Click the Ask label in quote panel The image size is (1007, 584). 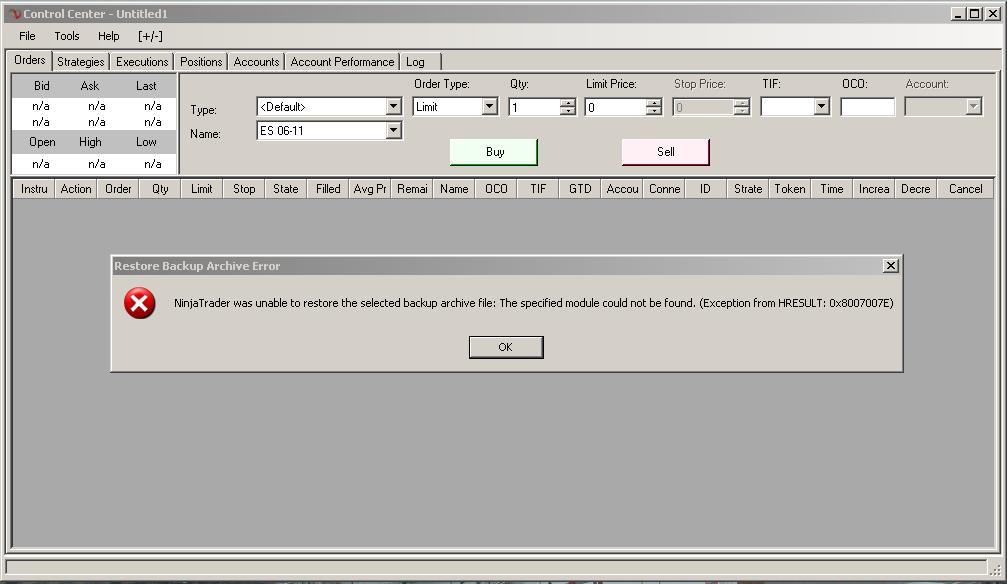[90, 85]
